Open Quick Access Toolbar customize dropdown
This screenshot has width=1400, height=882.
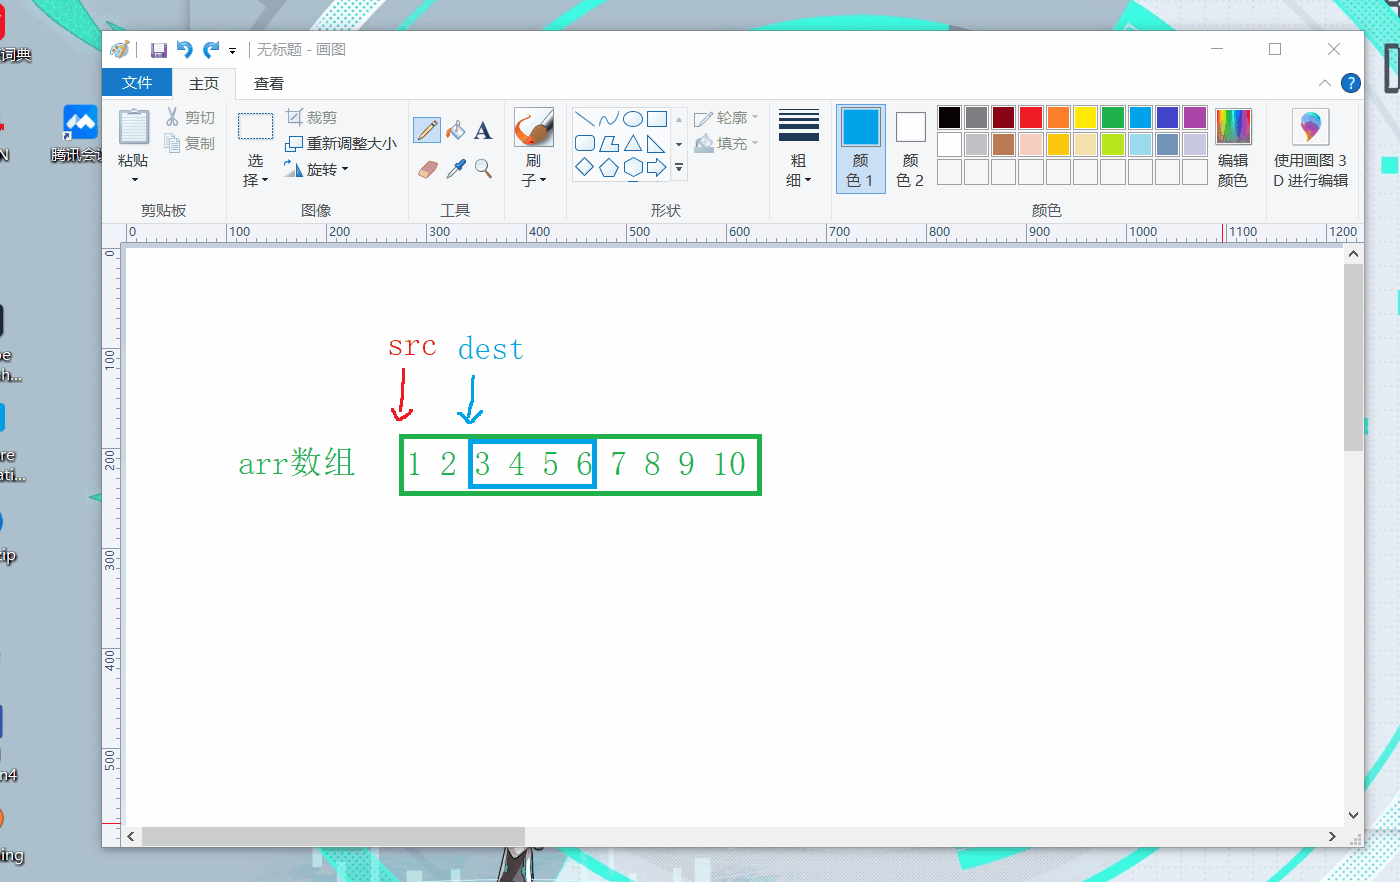pos(232,51)
